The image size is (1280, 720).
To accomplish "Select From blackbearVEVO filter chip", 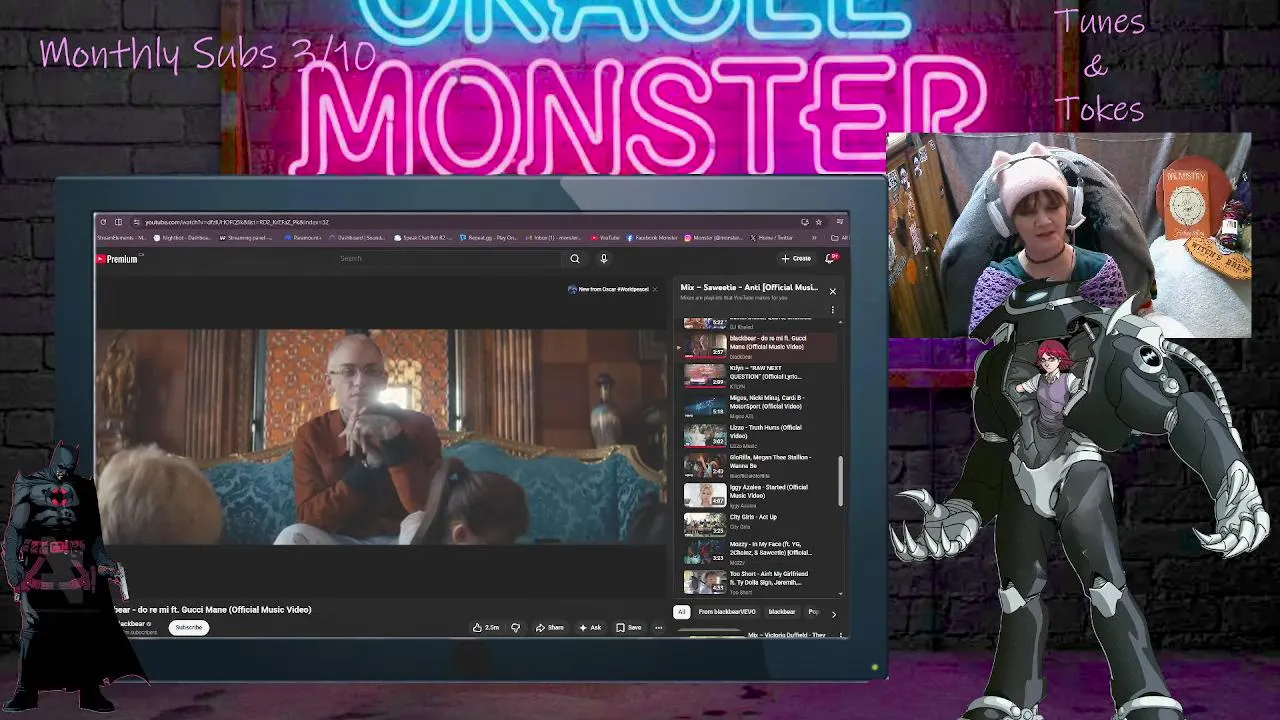I will pos(727,612).
